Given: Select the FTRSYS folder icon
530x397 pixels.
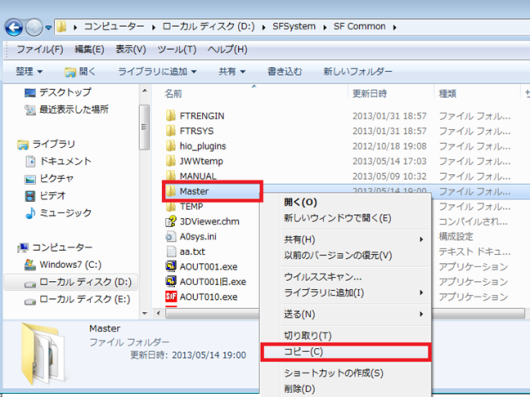Looking at the screenshot, I should coord(171,130).
